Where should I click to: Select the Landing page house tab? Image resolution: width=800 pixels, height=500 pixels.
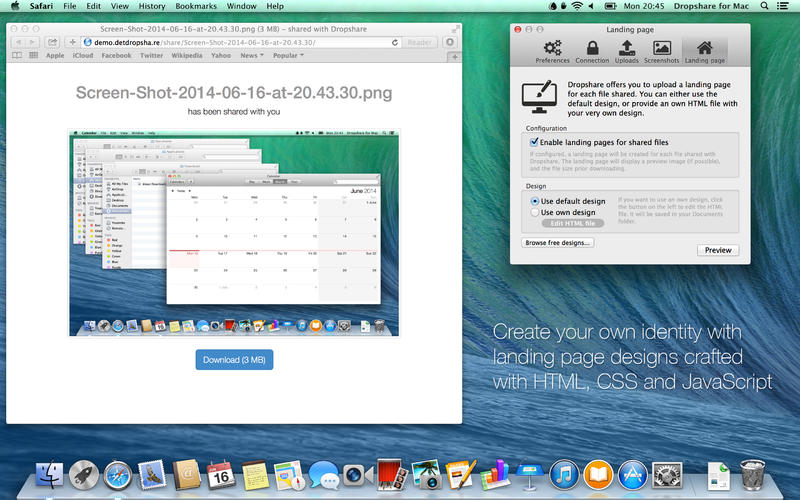tap(705, 52)
